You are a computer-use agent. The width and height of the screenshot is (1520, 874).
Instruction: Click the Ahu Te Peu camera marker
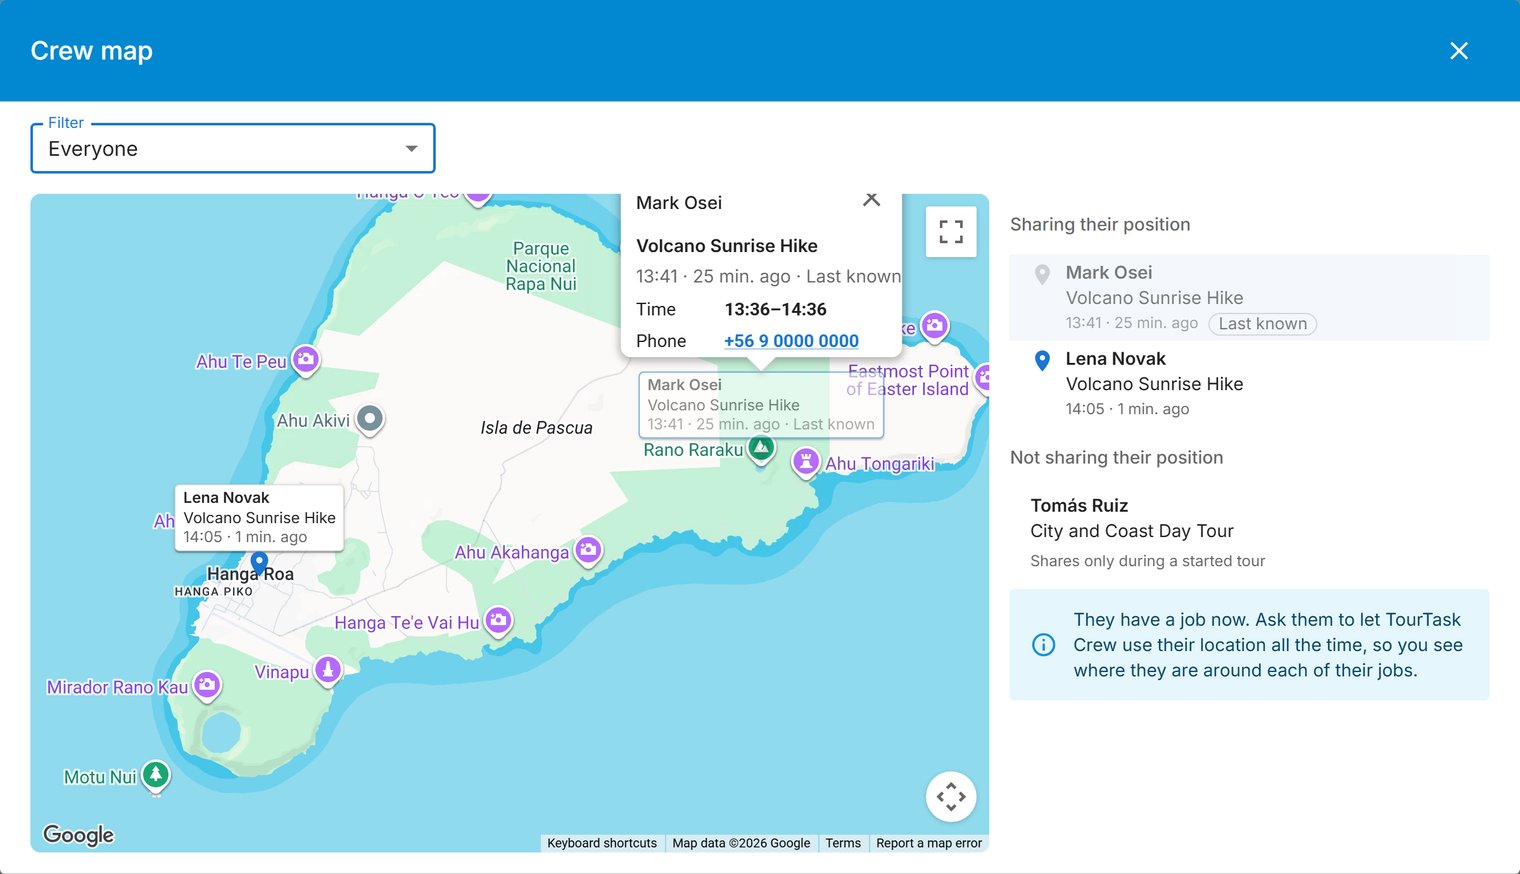point(306,360)
